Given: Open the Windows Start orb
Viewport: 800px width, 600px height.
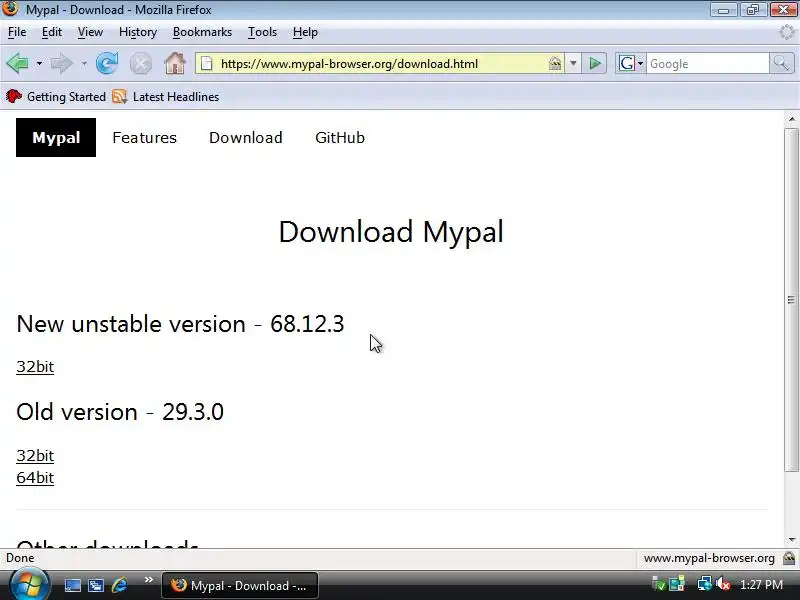Looking at the screenshot, I should (30, 584).
